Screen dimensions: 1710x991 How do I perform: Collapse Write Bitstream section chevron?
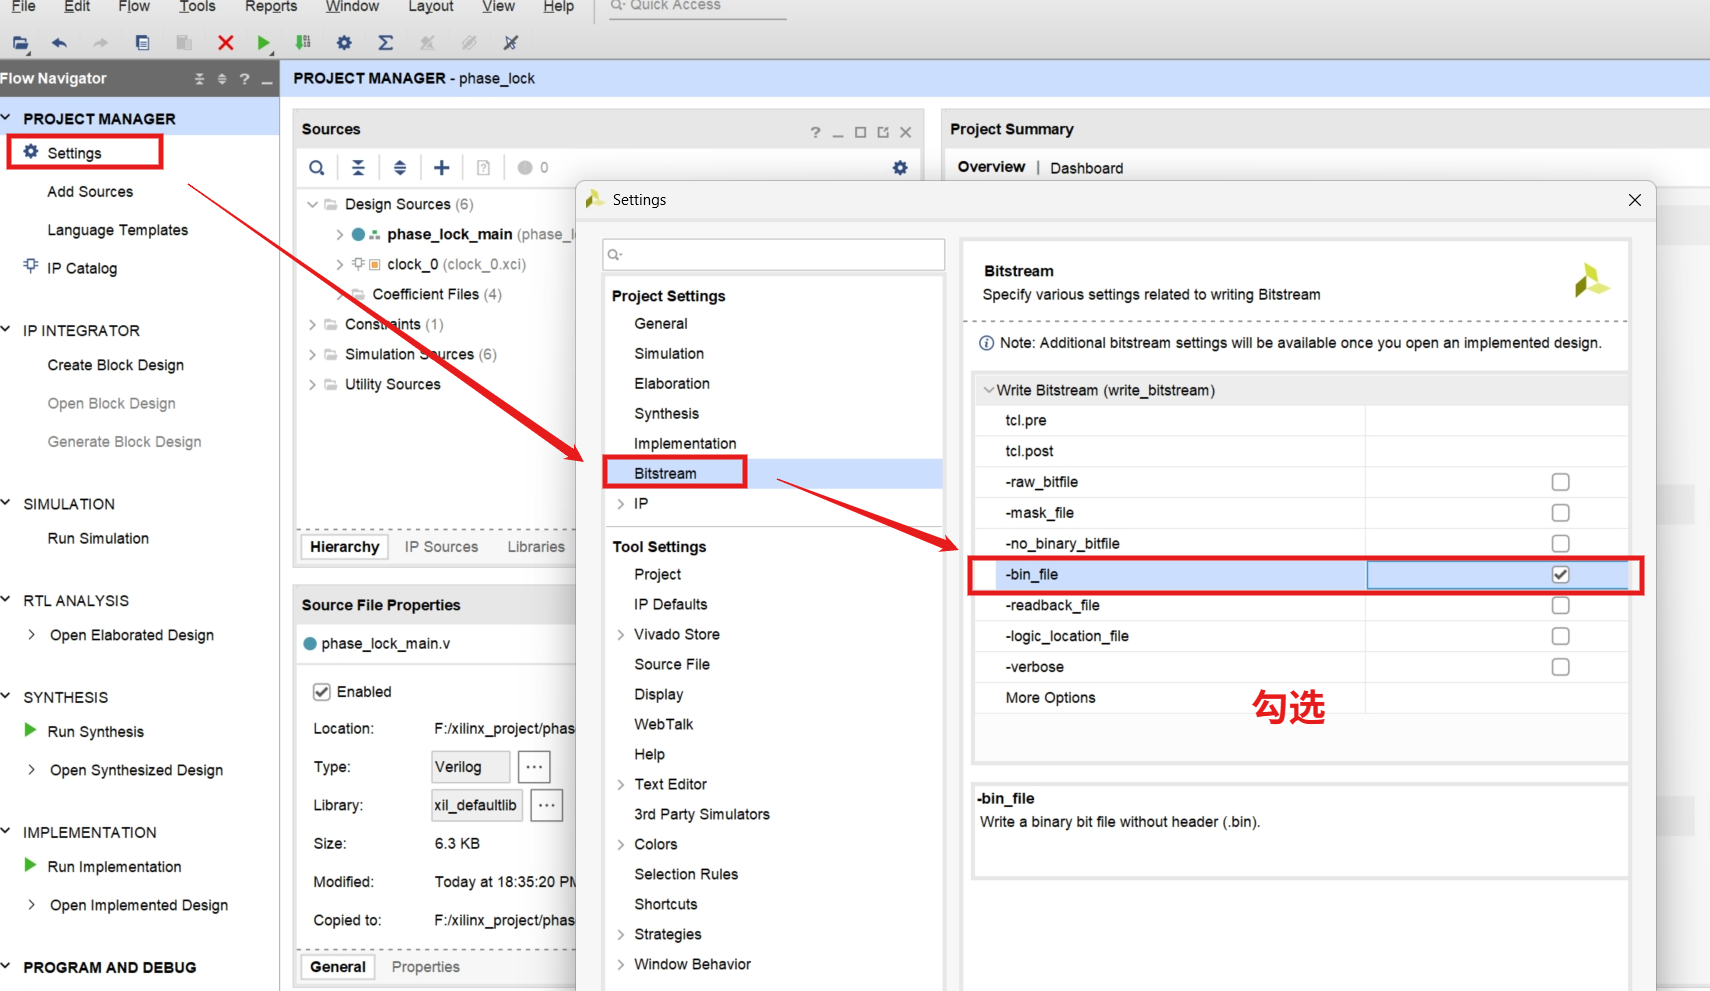(988, 390)
